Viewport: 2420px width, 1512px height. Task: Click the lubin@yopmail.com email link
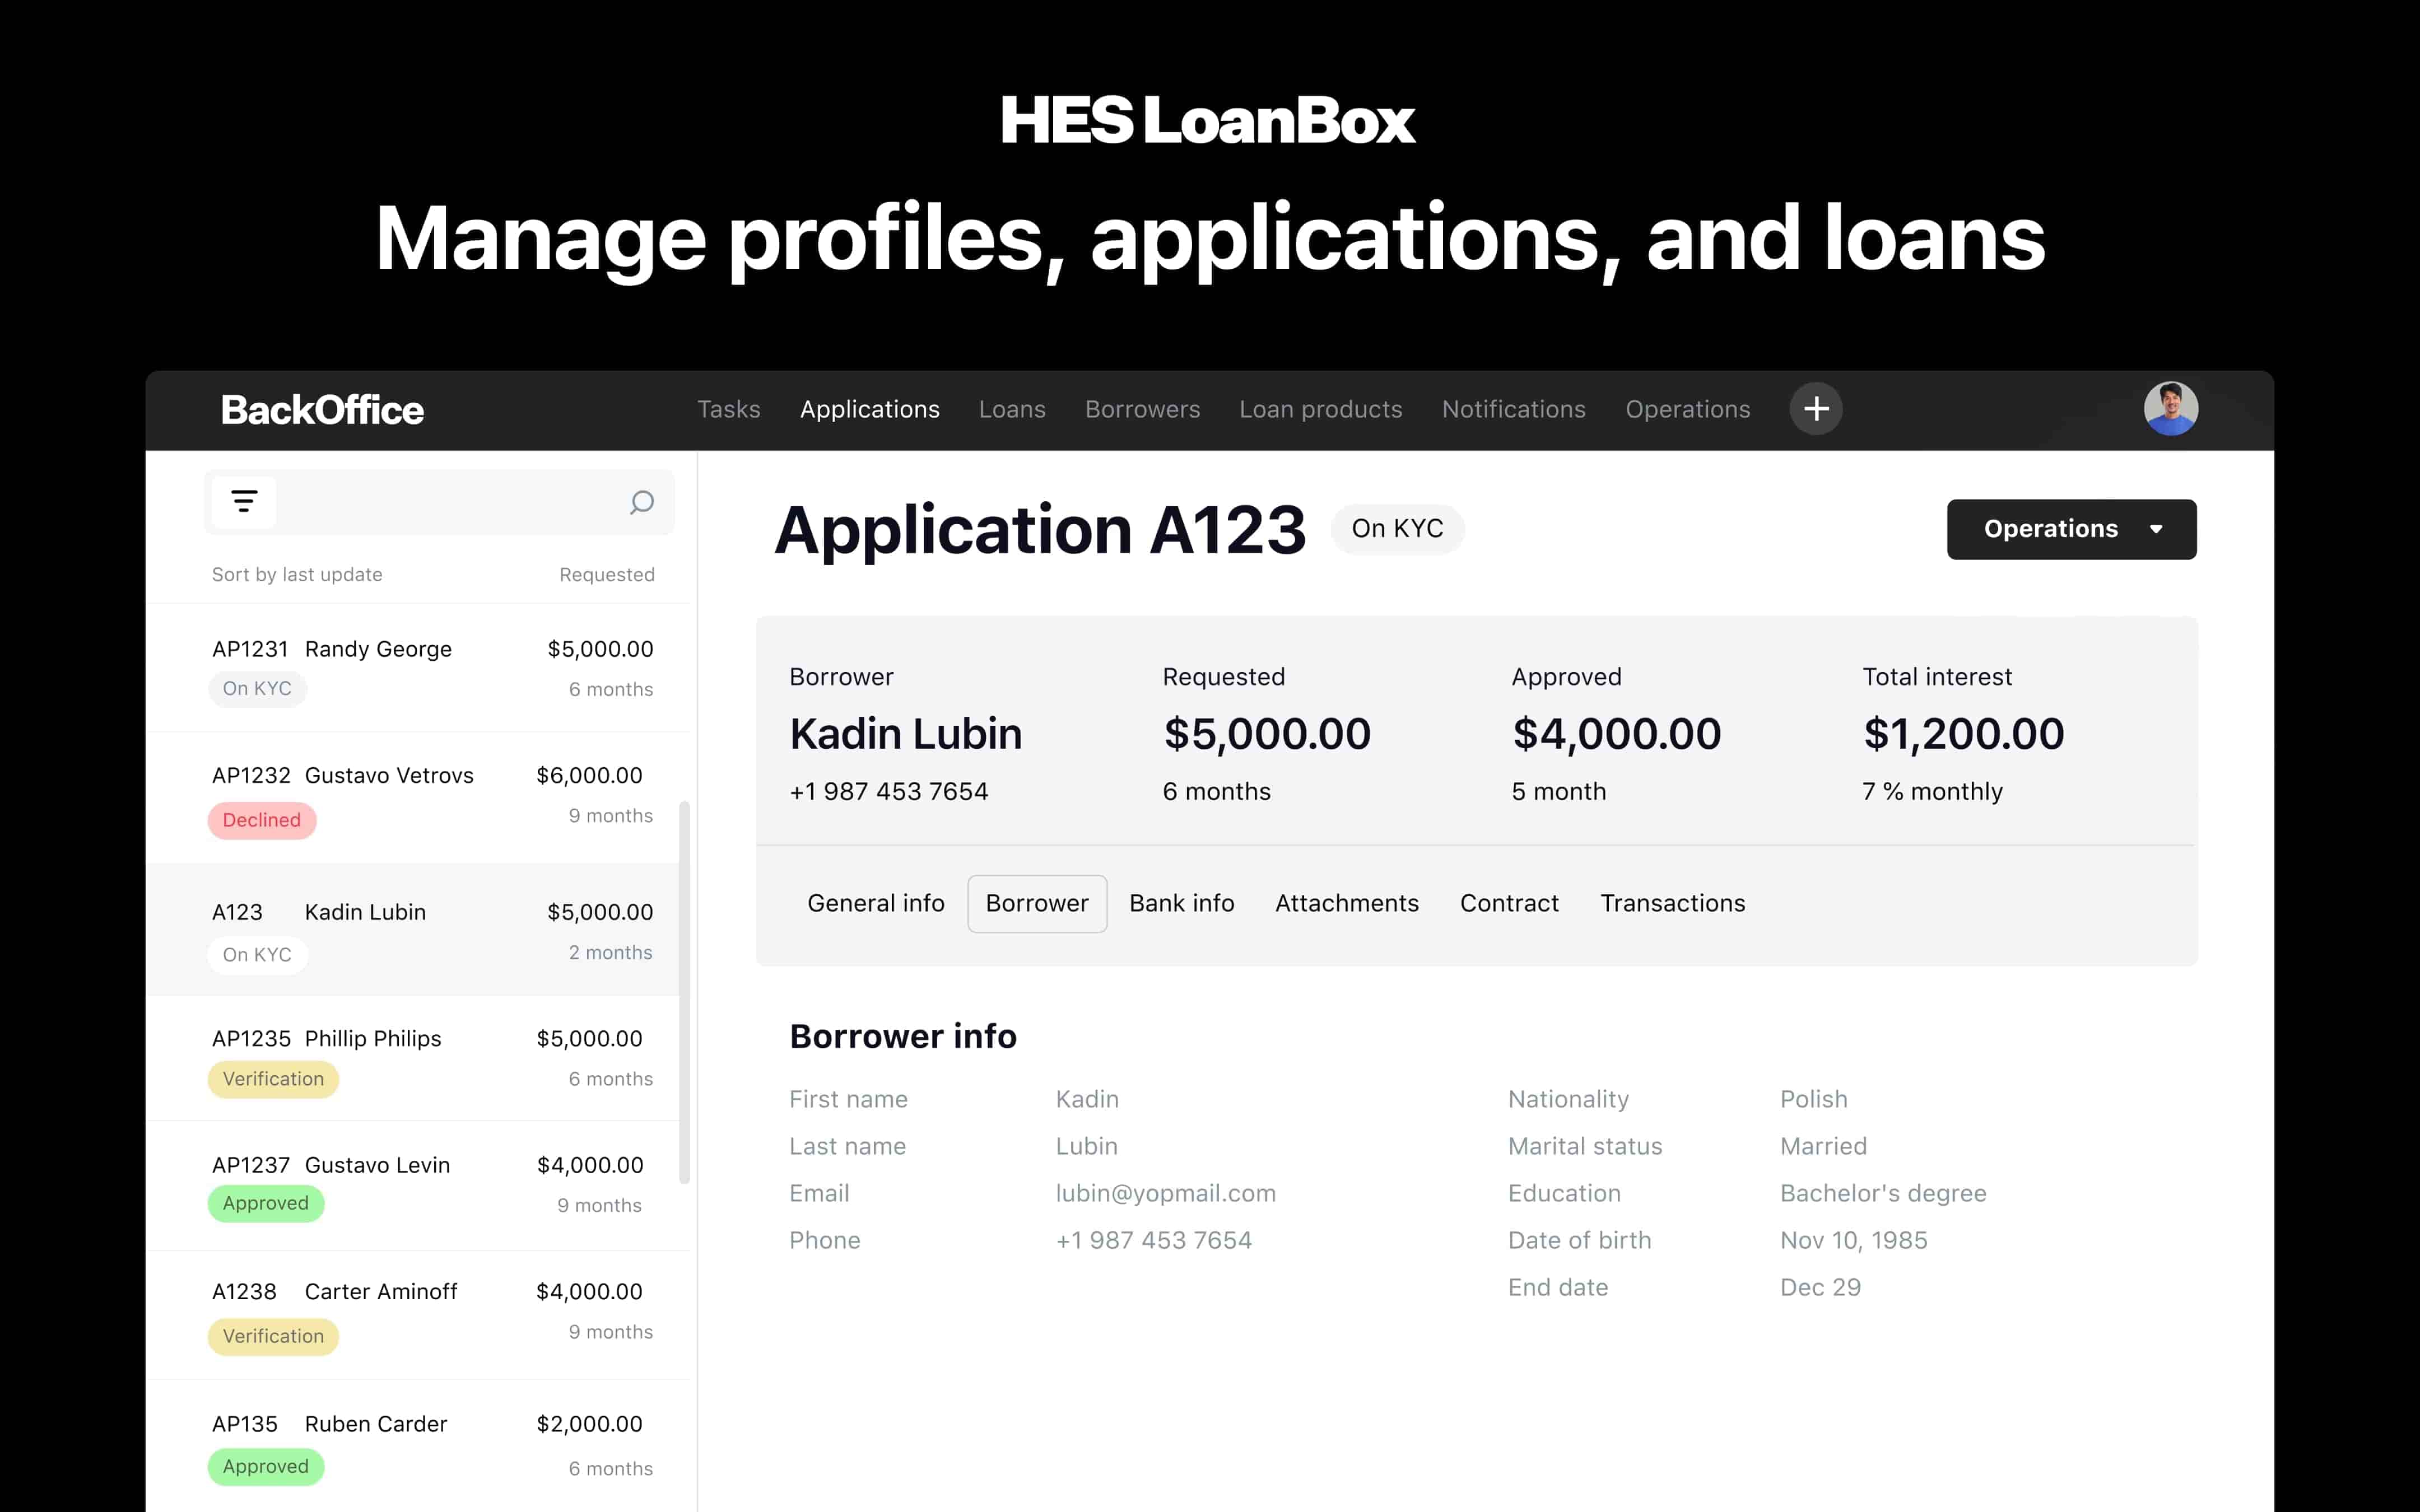(1165, 1194)
